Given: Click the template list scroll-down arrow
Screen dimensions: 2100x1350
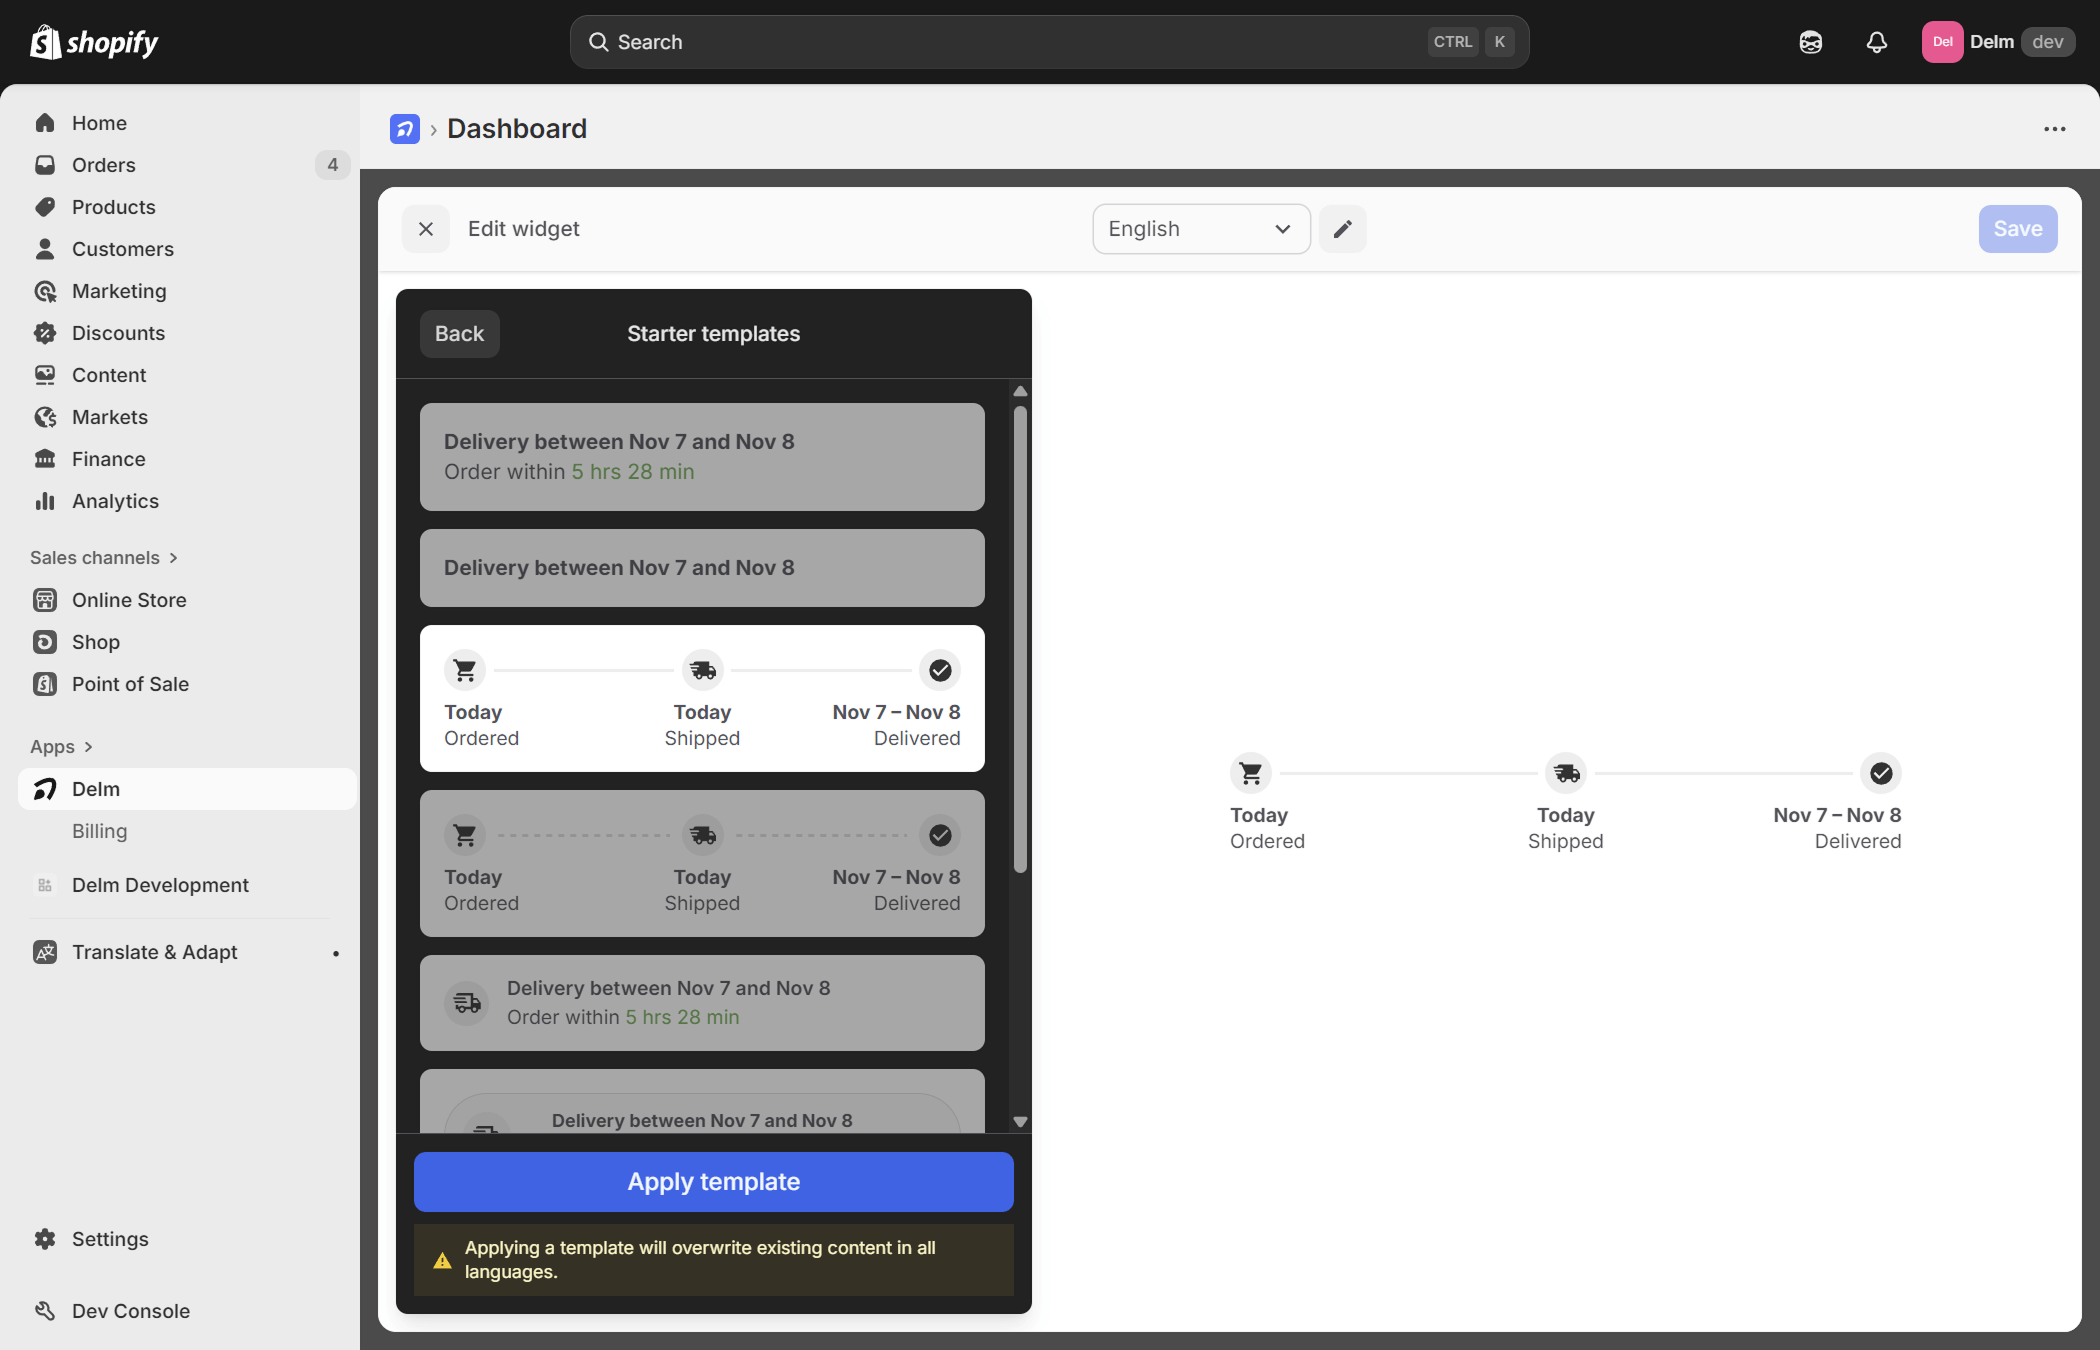Looking at the screenshot, I should point(1020,1122).
